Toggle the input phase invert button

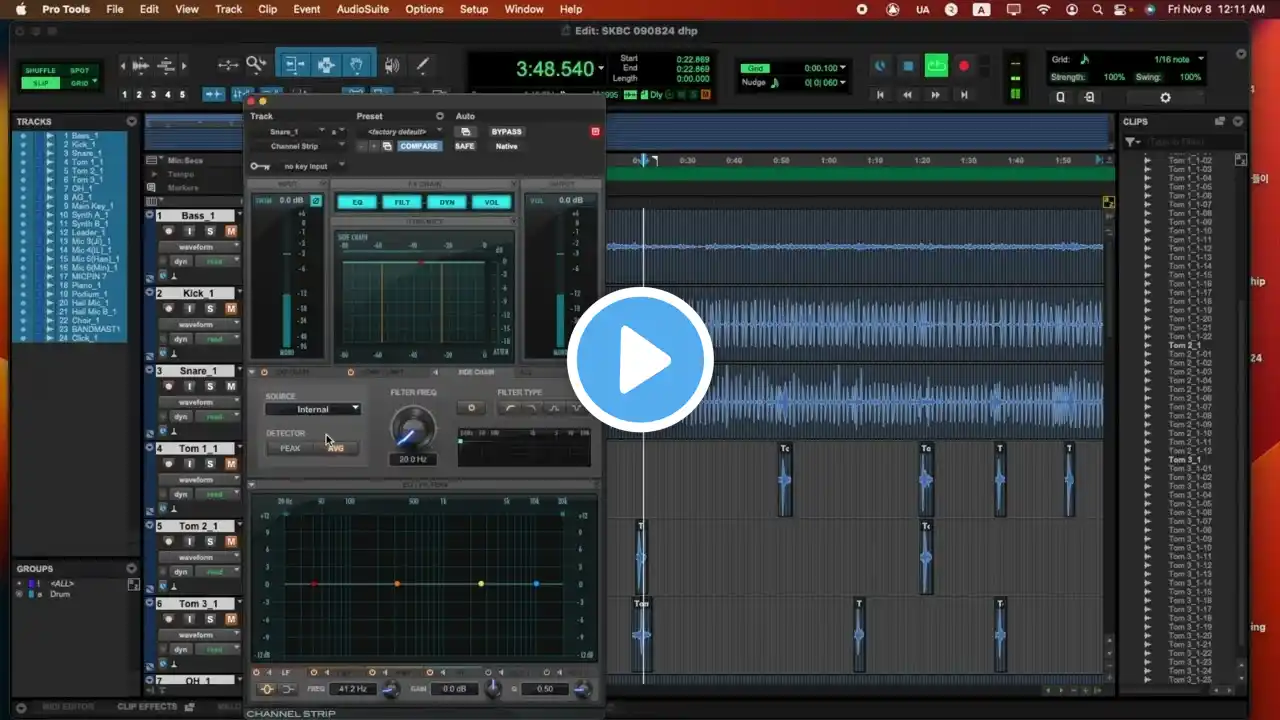pyautogui.click(x=316, y=200)
